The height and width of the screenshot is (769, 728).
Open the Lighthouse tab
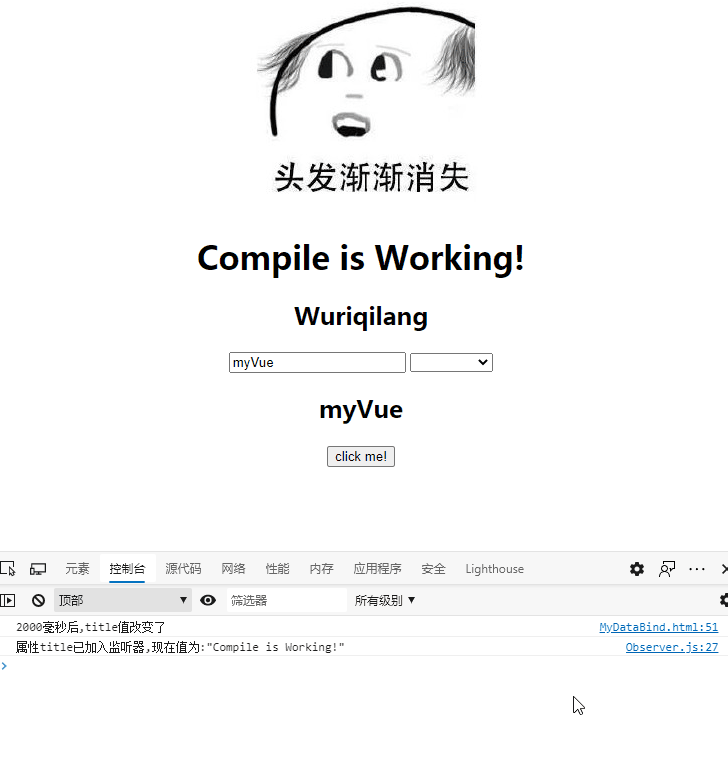click(x=494, y=569)
